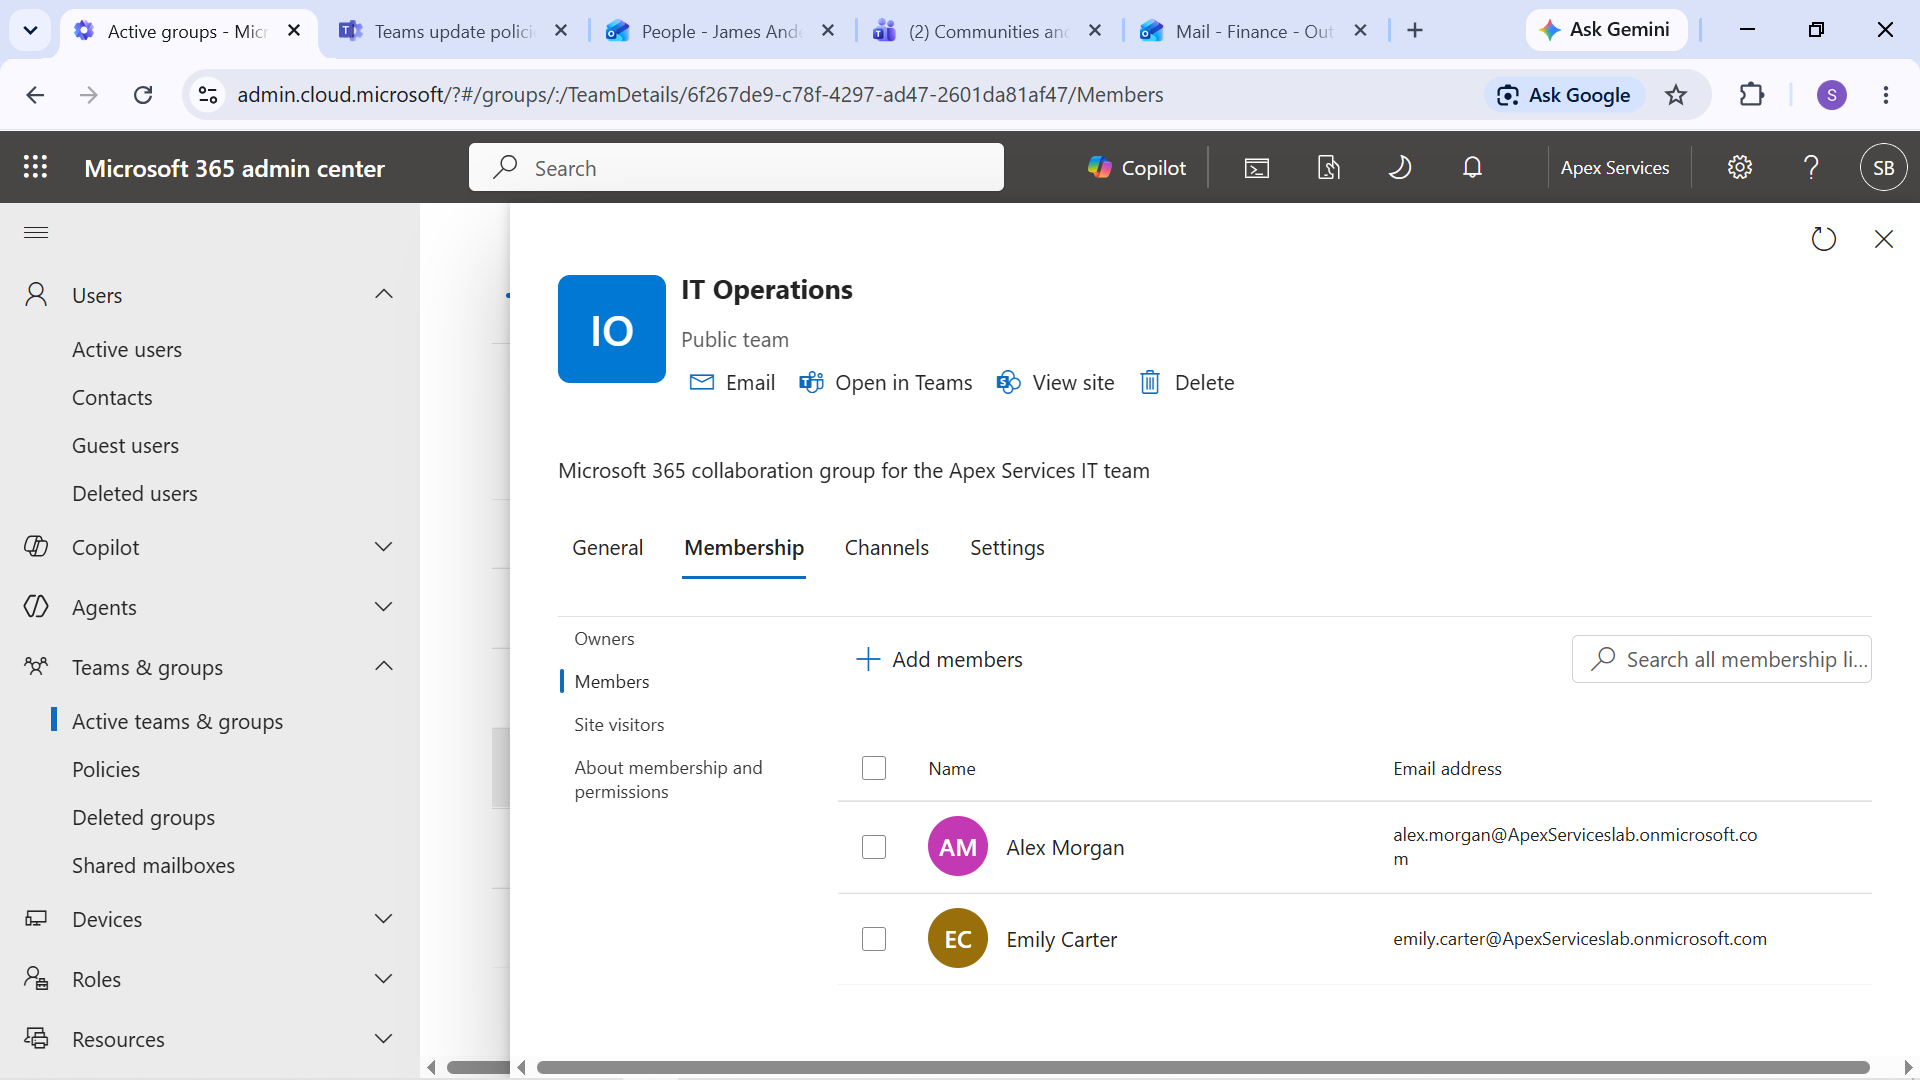
Task: Expand the Agents navigation section
Action: tap(384, 607)
